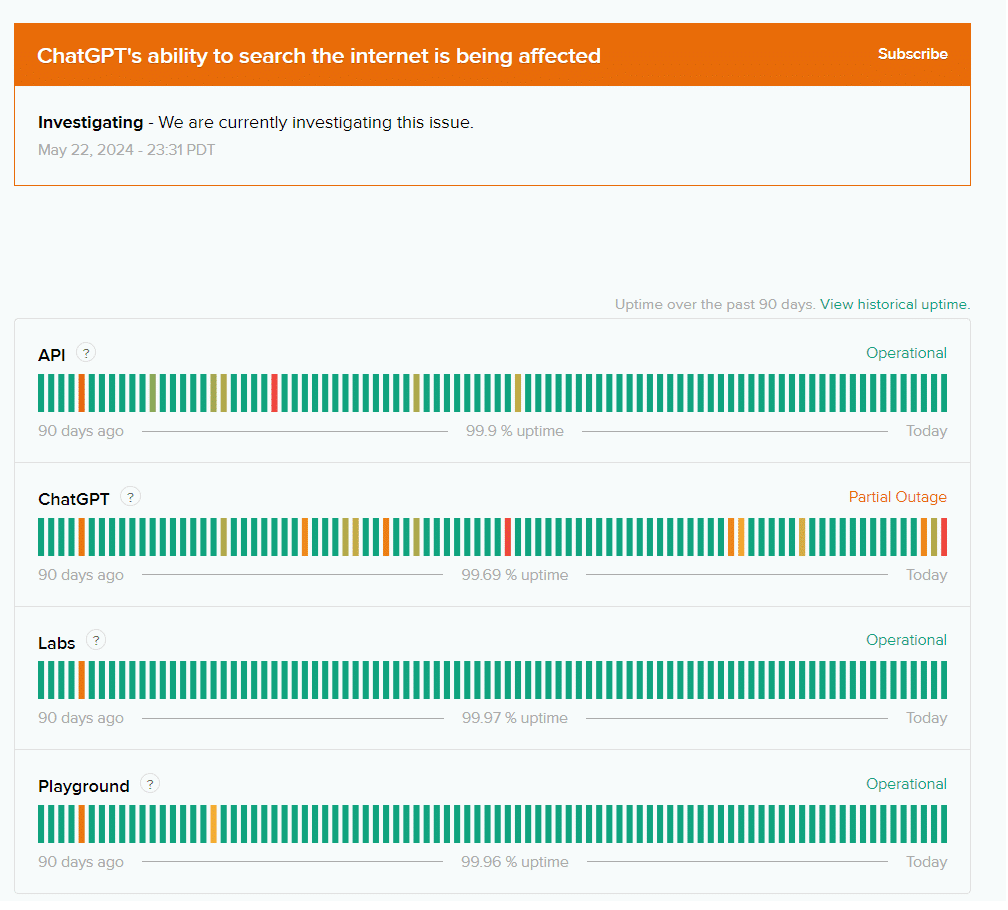This screenshot has width=1008, height=910.
Task: Open the Labs help tooltip icon
Action: (96, 640)
